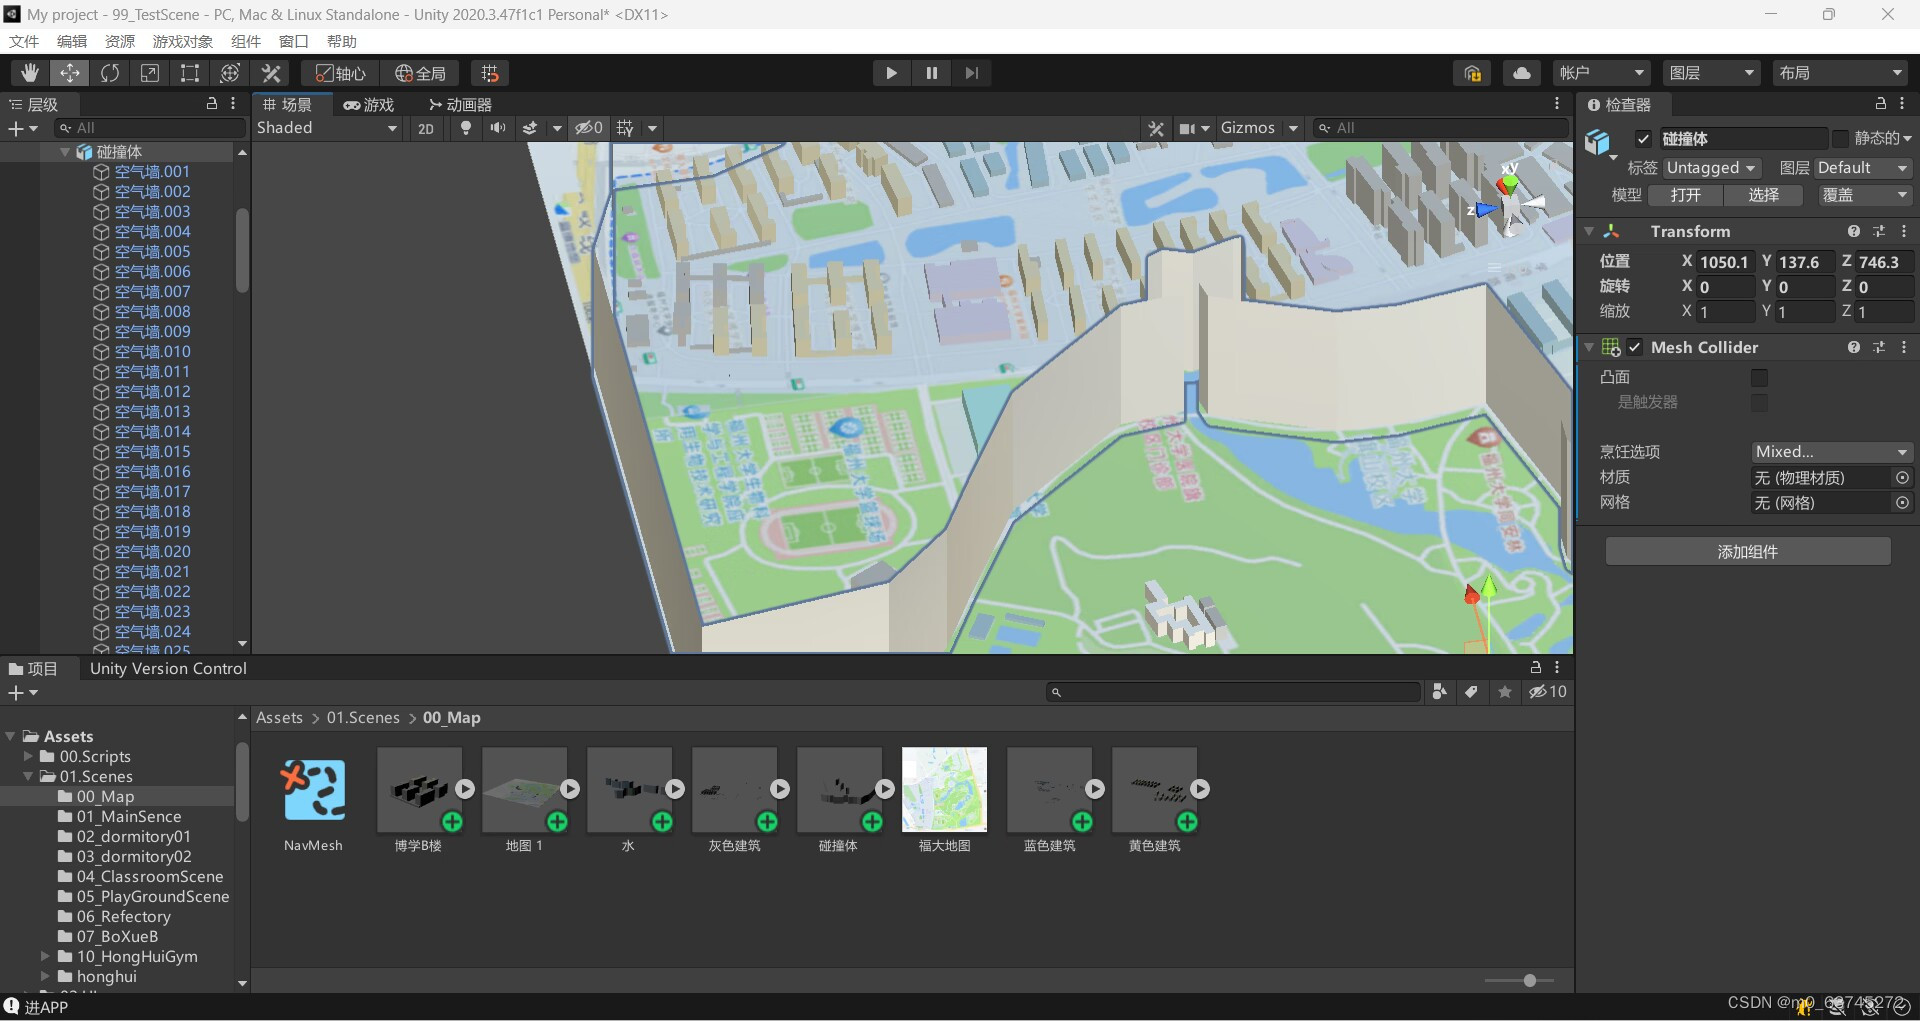Uncheck the Mesh Collider enabled checkbox

(x=1635, y=347)
